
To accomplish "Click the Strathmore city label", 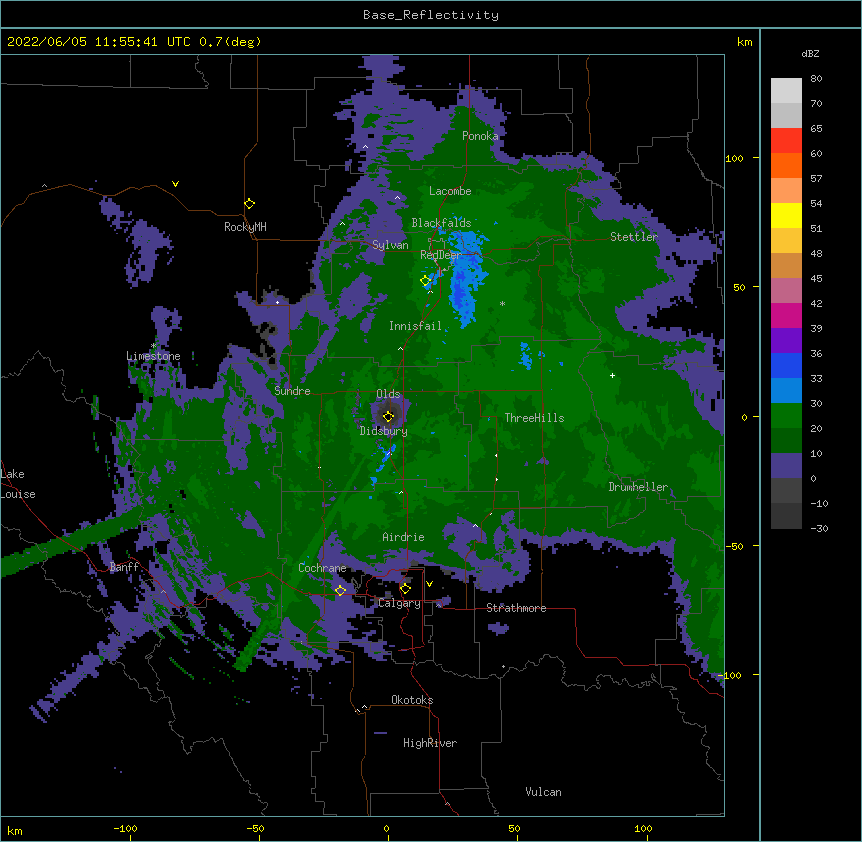I will coord(516,608).
